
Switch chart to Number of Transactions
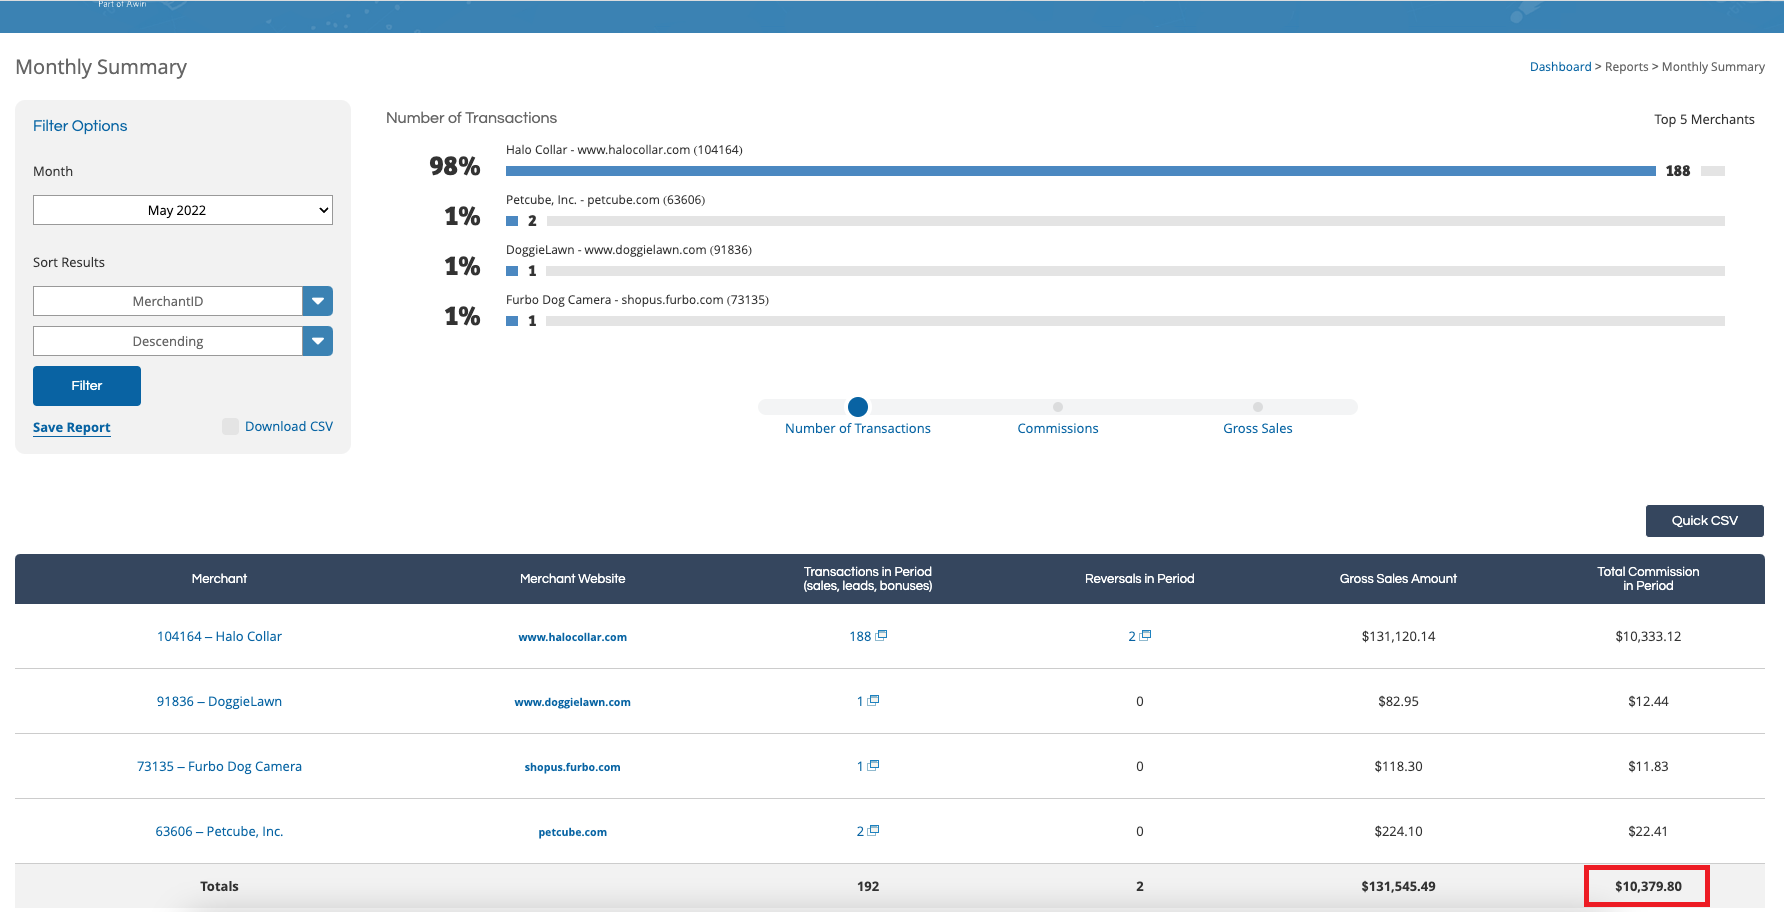[x=858, y=428]
